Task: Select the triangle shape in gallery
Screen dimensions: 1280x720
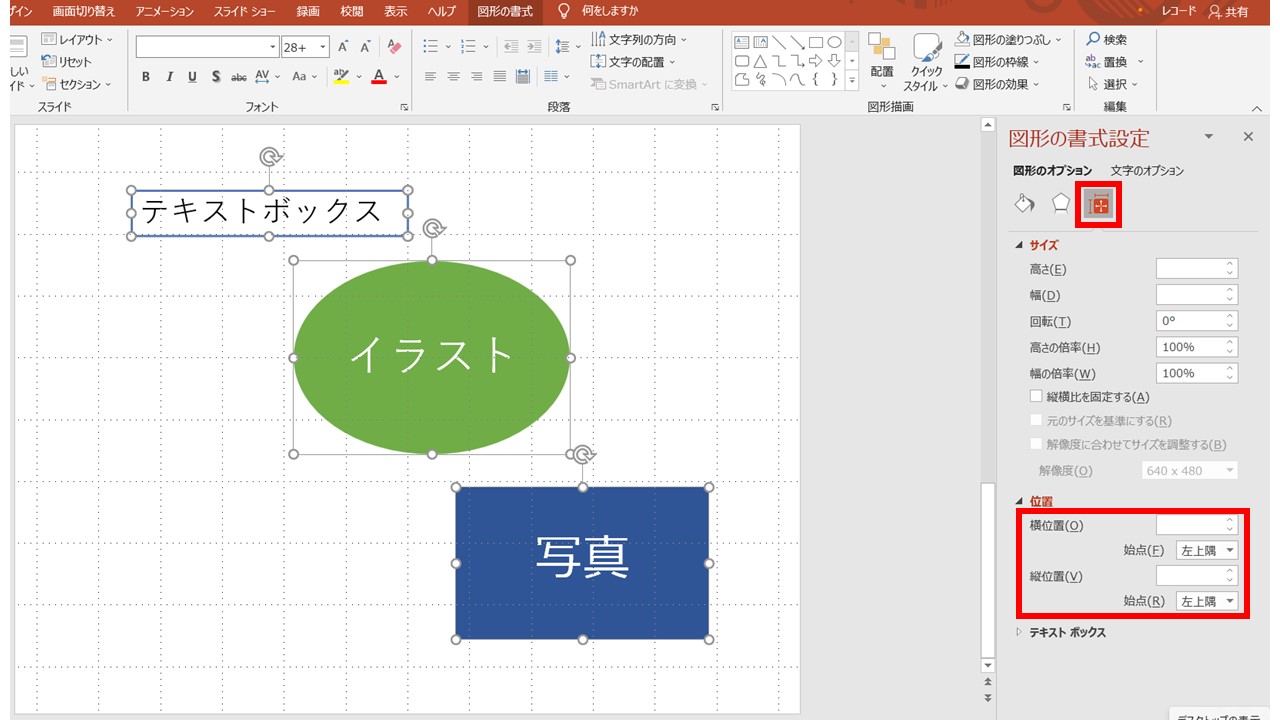Action: point(760,61)
